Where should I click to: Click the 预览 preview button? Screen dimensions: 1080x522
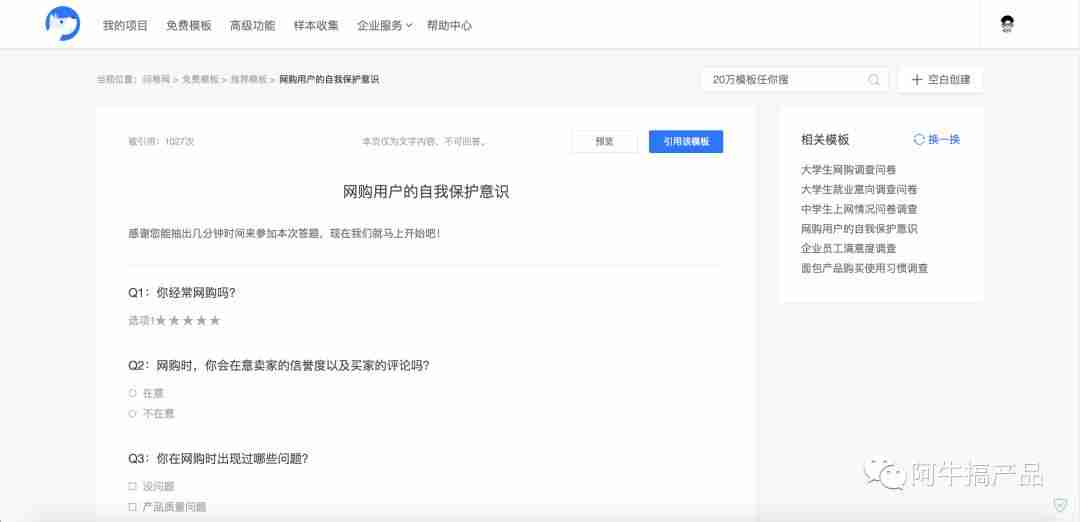(x=605, y=142)
